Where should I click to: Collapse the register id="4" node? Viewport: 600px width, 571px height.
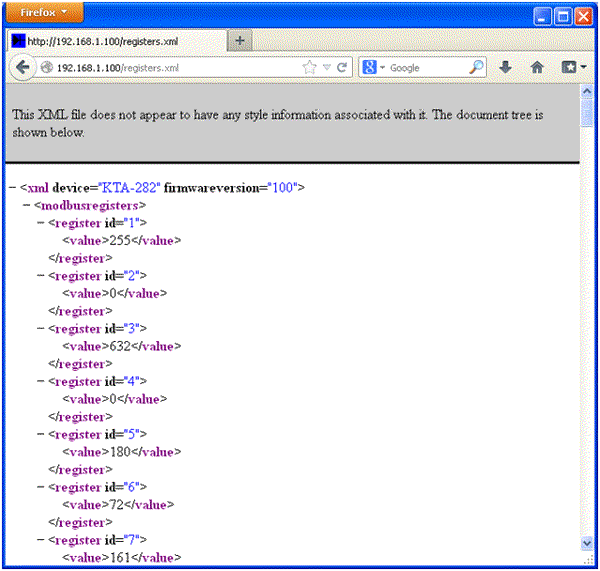(x=41, y=381)
